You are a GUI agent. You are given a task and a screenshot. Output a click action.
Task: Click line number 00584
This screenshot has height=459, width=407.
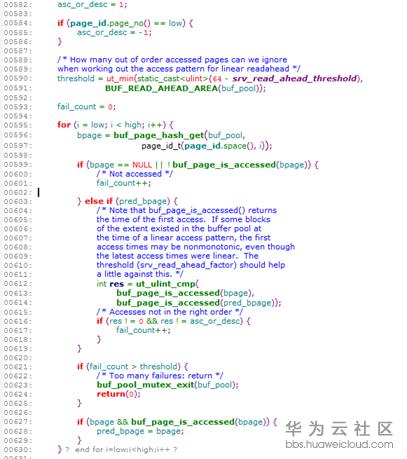[18, 23]
